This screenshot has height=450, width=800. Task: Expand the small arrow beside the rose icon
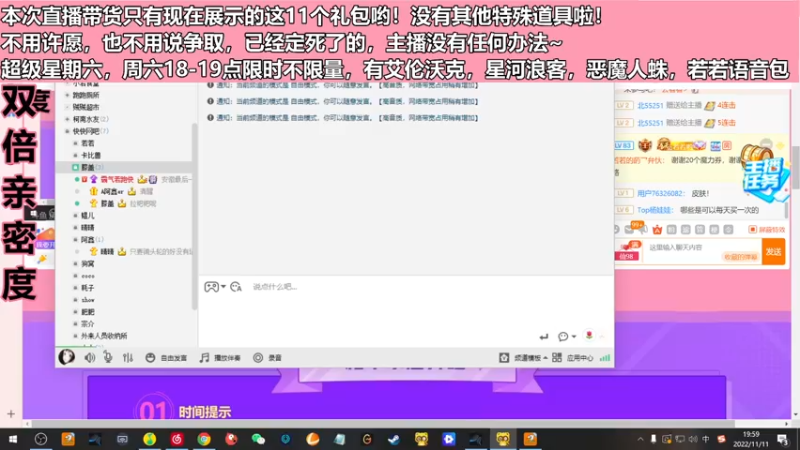pyautogui.click(x=602, y=336)
